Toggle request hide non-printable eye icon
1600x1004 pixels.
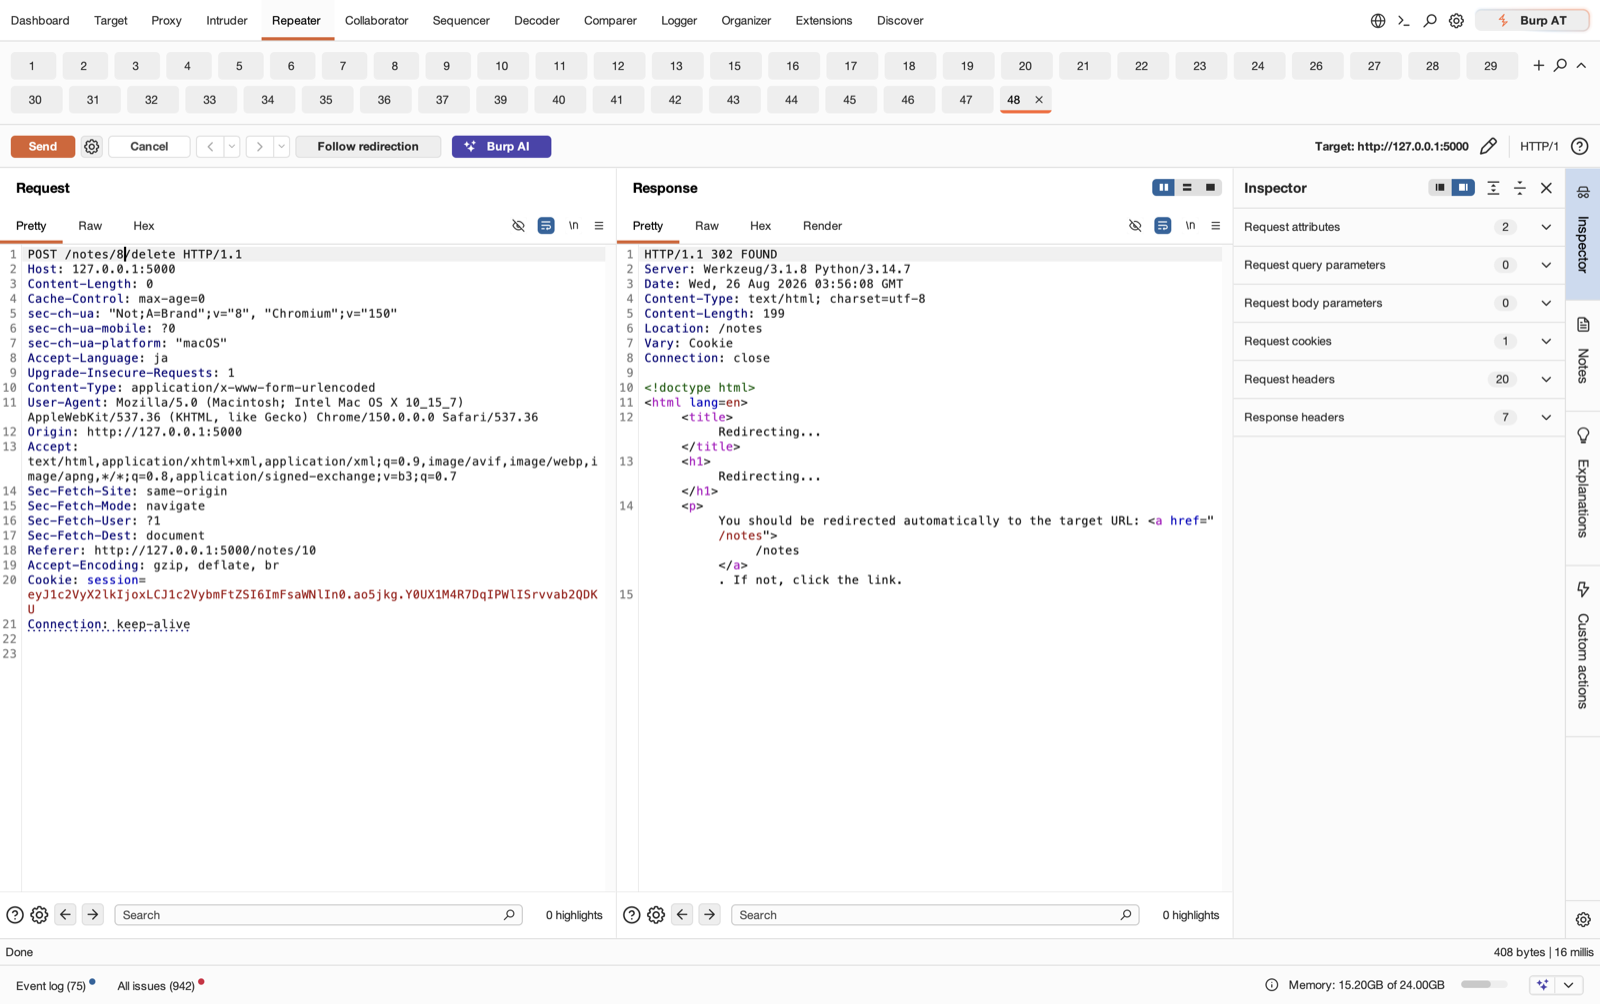click(x=518, y=226)
